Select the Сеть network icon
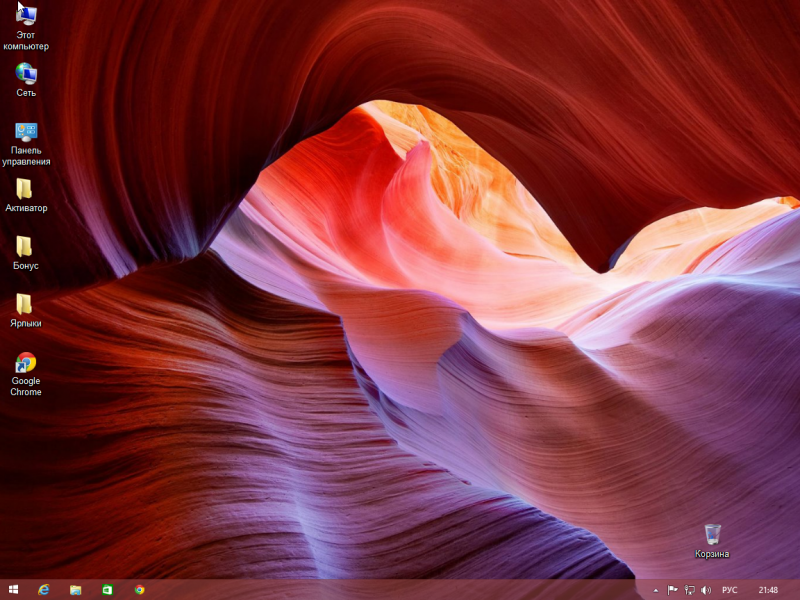Viewport: 800px width, 600px height. (26, 80)
